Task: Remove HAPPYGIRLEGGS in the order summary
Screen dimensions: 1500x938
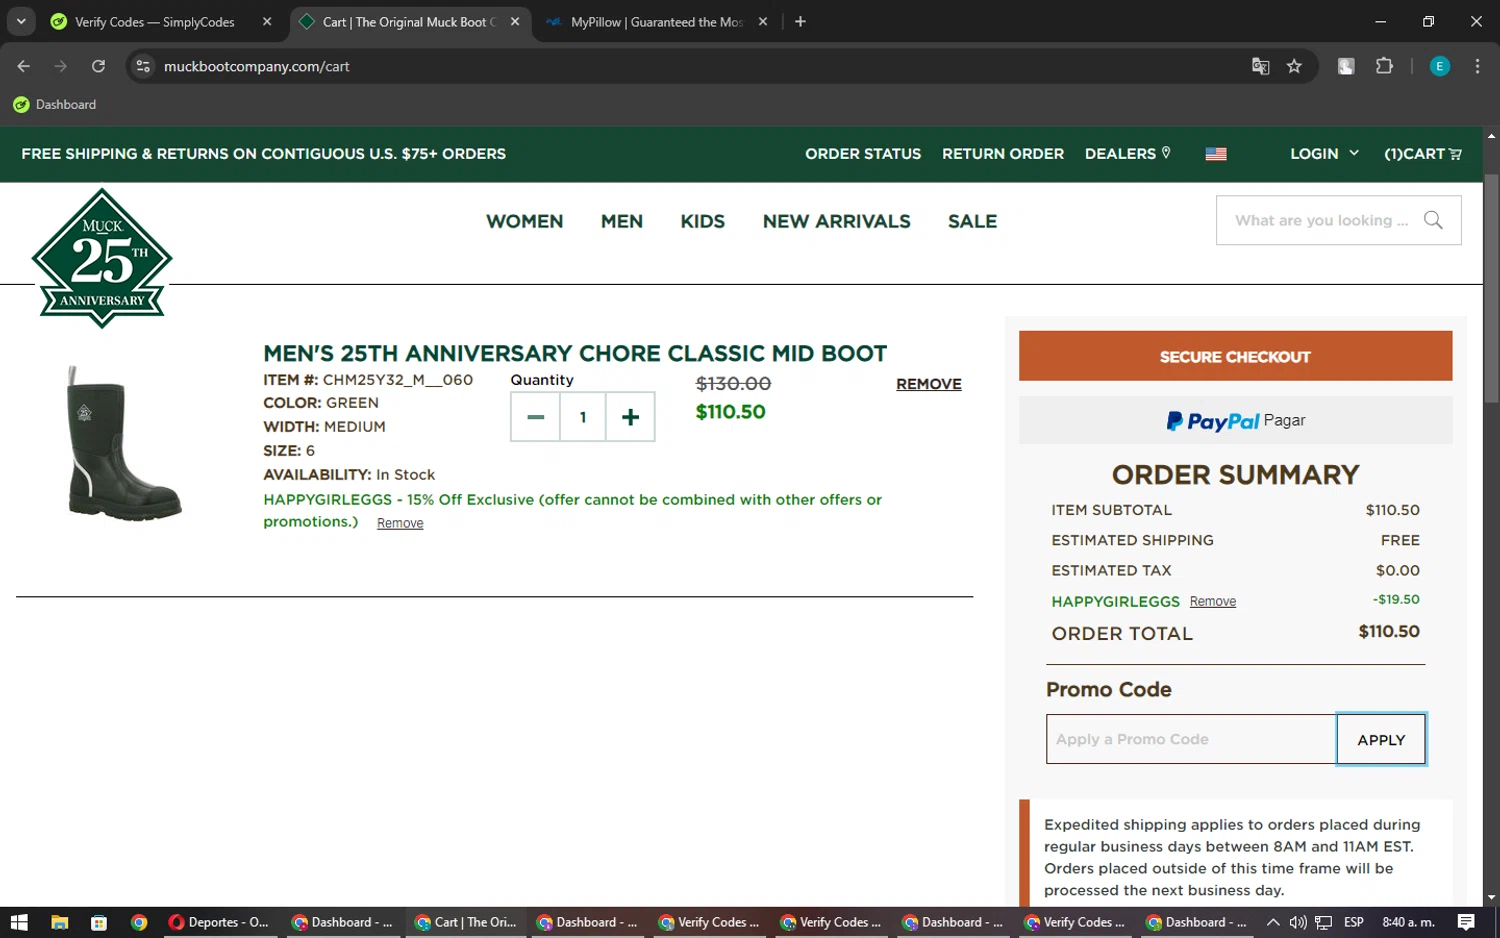Action: pyautogui.click(x=1212, y=601)
